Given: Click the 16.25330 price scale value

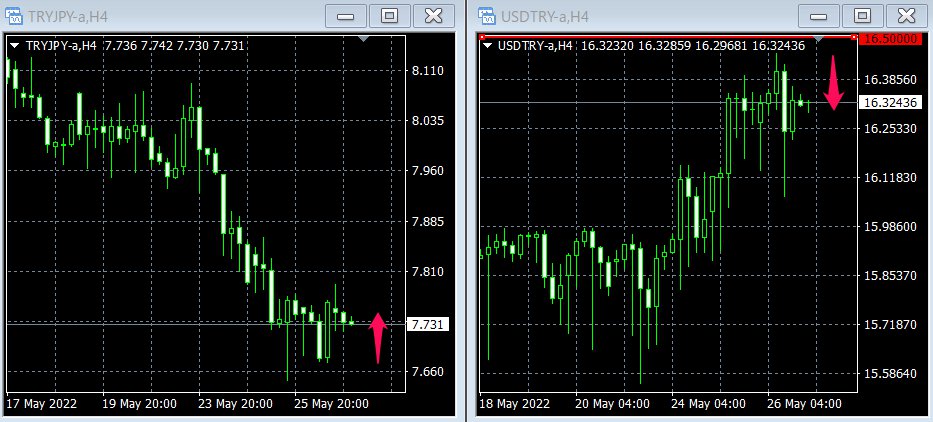Looking at the screenshot, I should [890, 129].
